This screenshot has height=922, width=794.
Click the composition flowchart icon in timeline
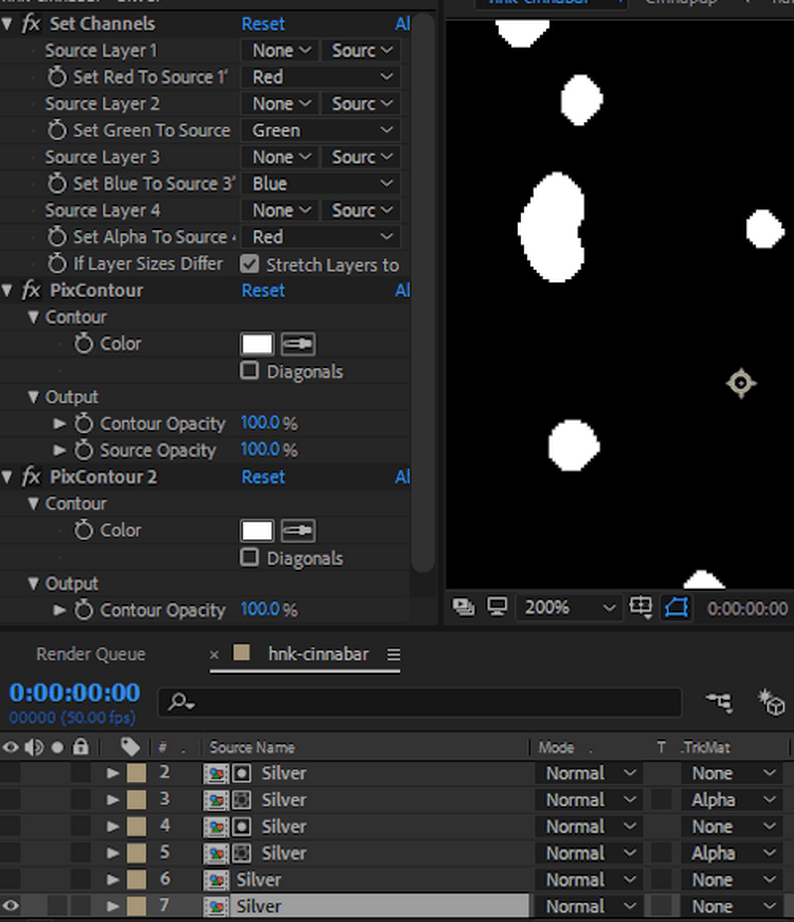click(x=718, y=703)
